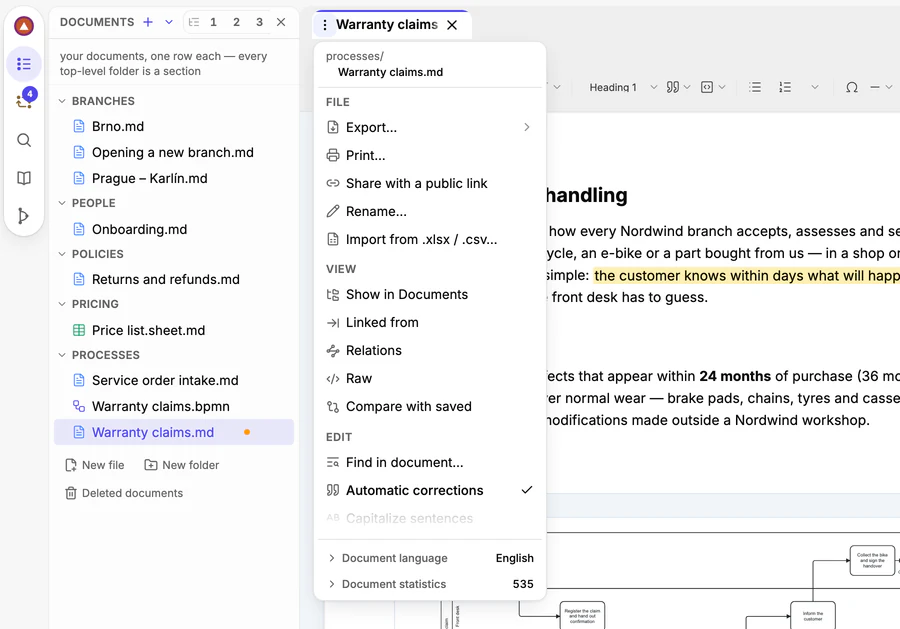Choose Find in document...
The image size is (900, 629).
click(429, 463)
